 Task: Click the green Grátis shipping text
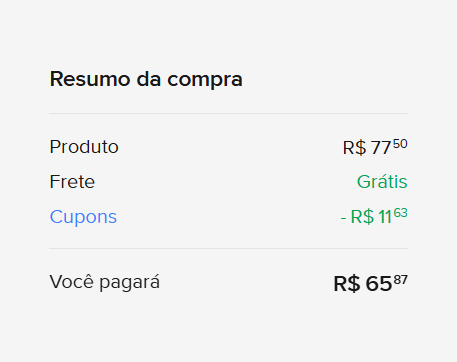pos(382,182)
